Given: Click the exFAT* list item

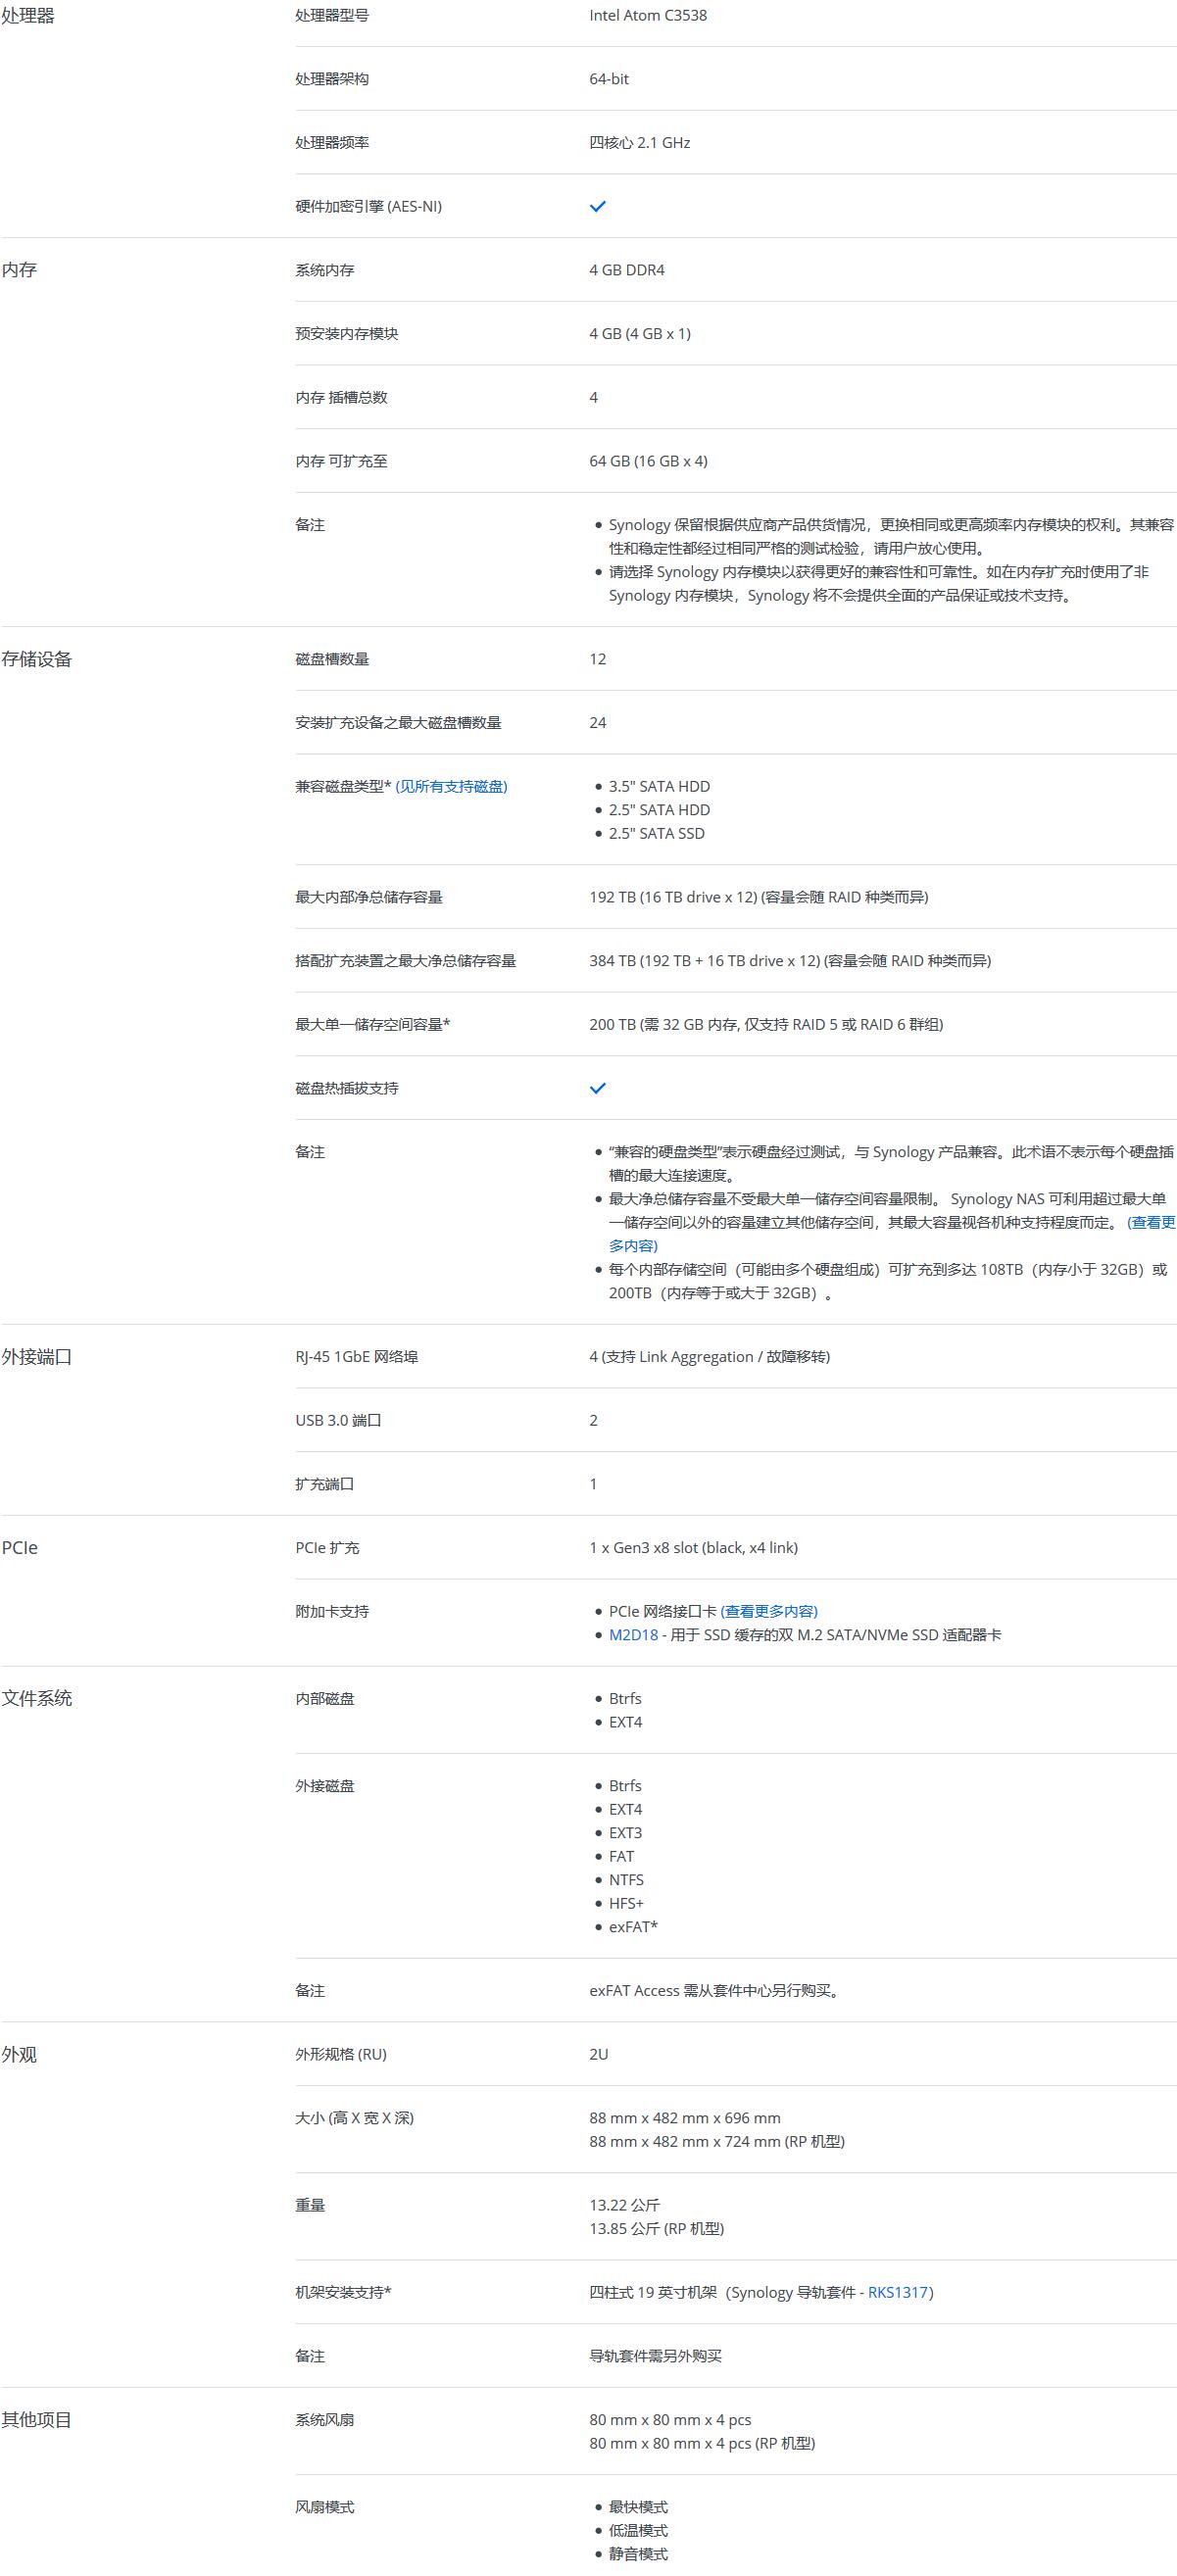Looking at the screenshot, I should [x=633, y=1927].
